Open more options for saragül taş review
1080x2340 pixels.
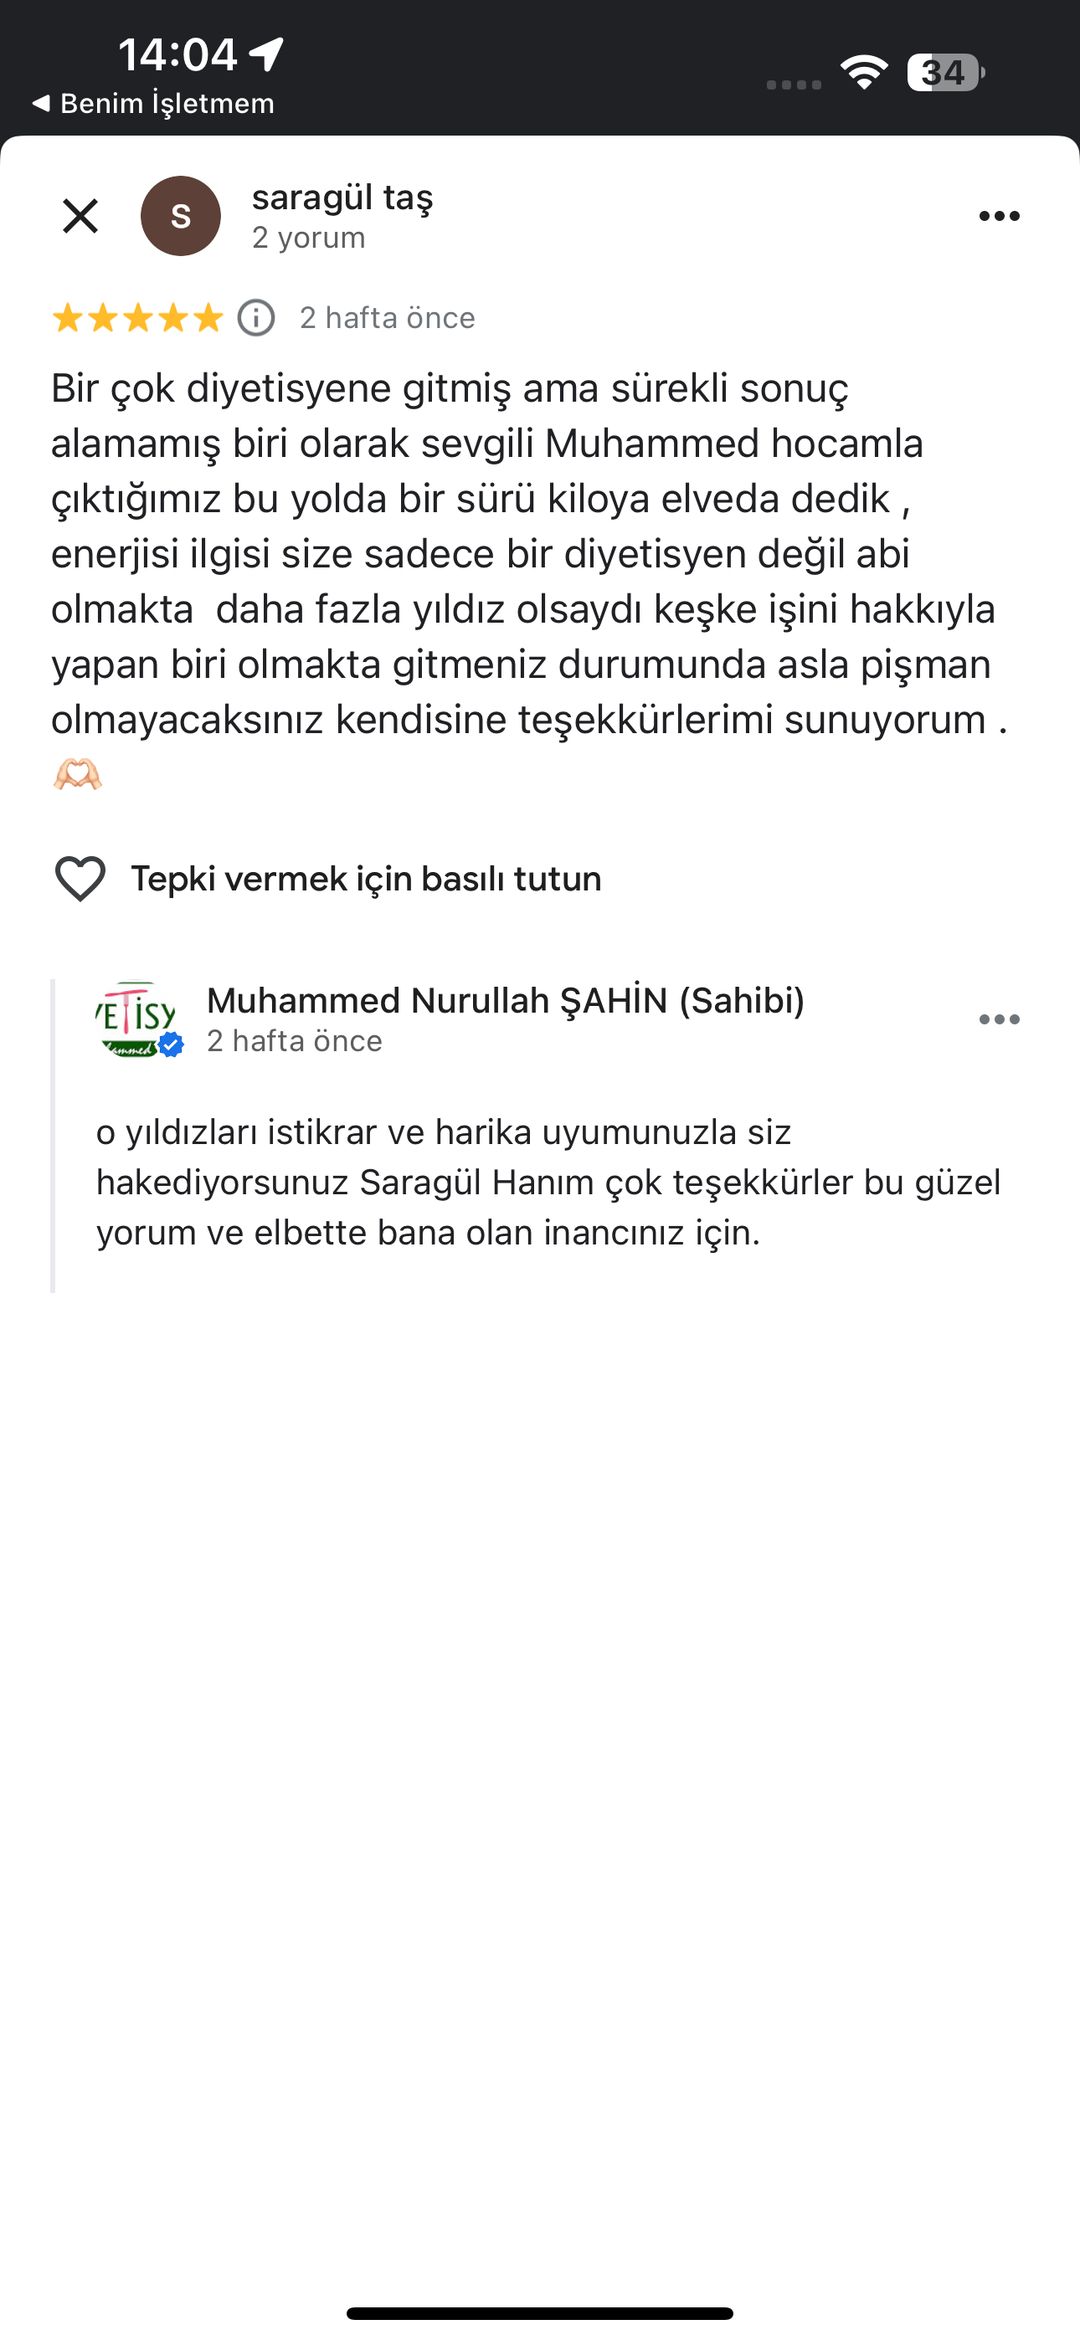999,216
